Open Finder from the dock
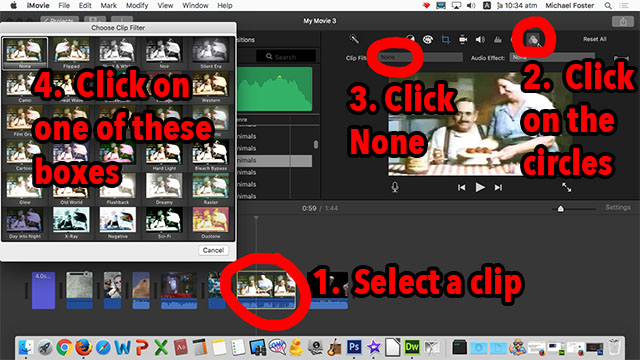 click(x=26, y=347)
